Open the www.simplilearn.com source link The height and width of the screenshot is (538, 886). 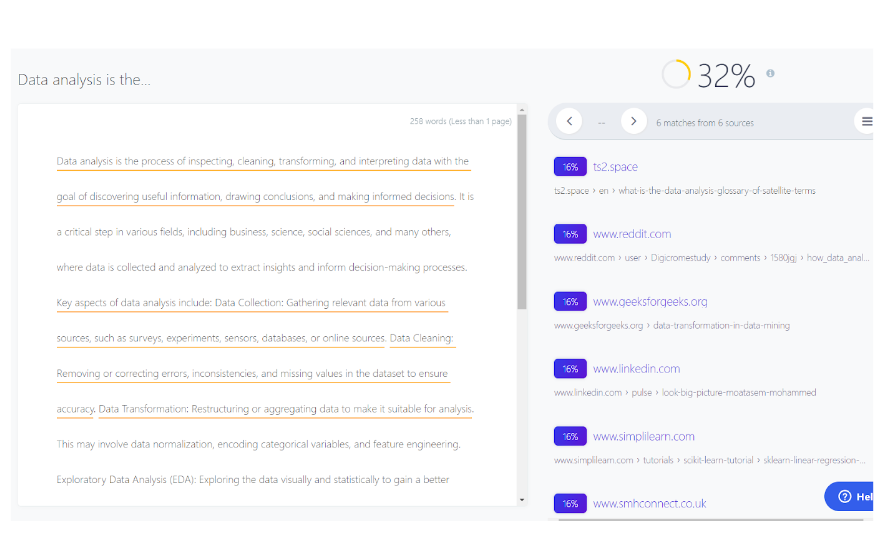click(x=643, y=436)
